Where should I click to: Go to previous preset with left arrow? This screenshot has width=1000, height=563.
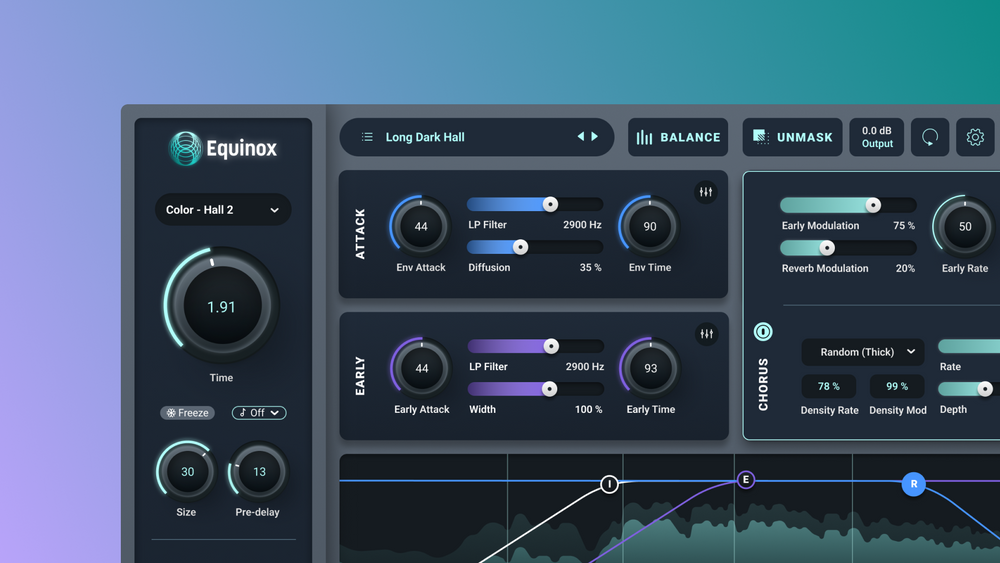(580, 136)
